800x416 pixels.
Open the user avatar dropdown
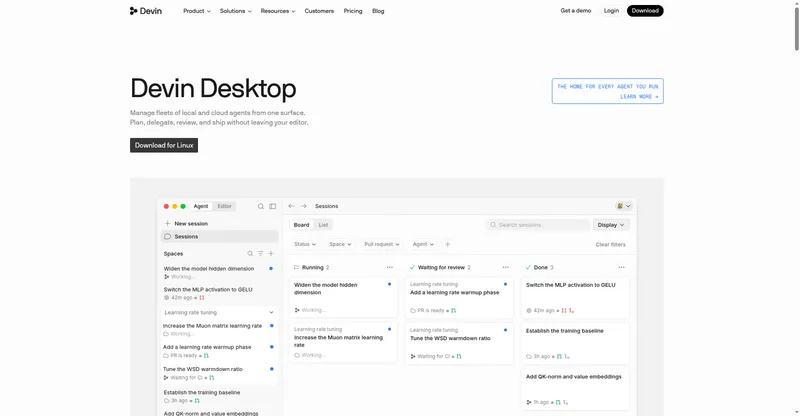[623, 206]
